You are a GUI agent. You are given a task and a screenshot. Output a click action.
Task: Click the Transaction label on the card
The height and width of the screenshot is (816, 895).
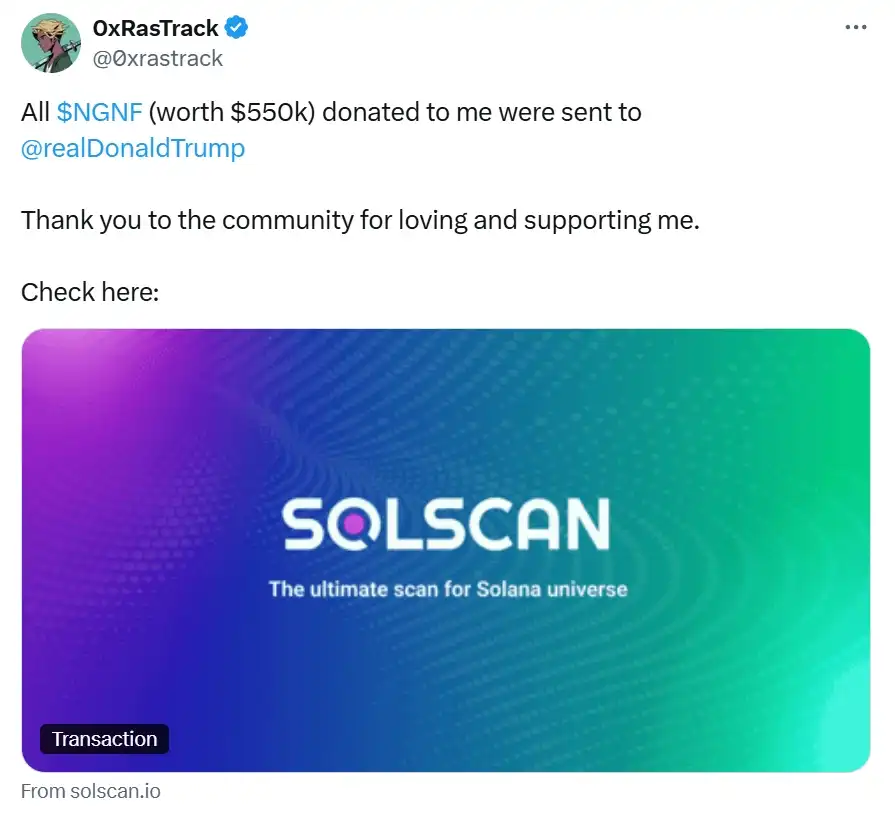(105, 740)
